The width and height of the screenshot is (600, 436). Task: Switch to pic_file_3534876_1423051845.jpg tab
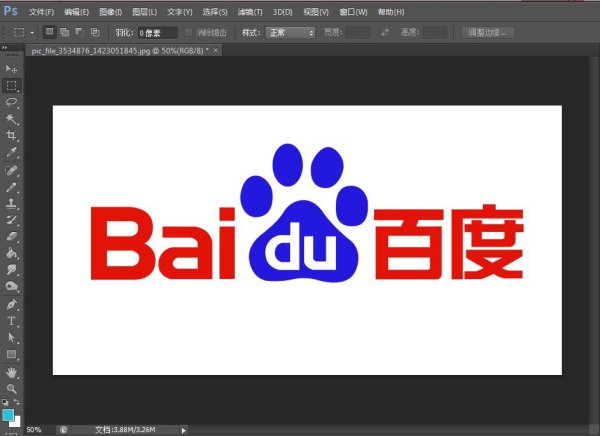(x=120, y=51)
